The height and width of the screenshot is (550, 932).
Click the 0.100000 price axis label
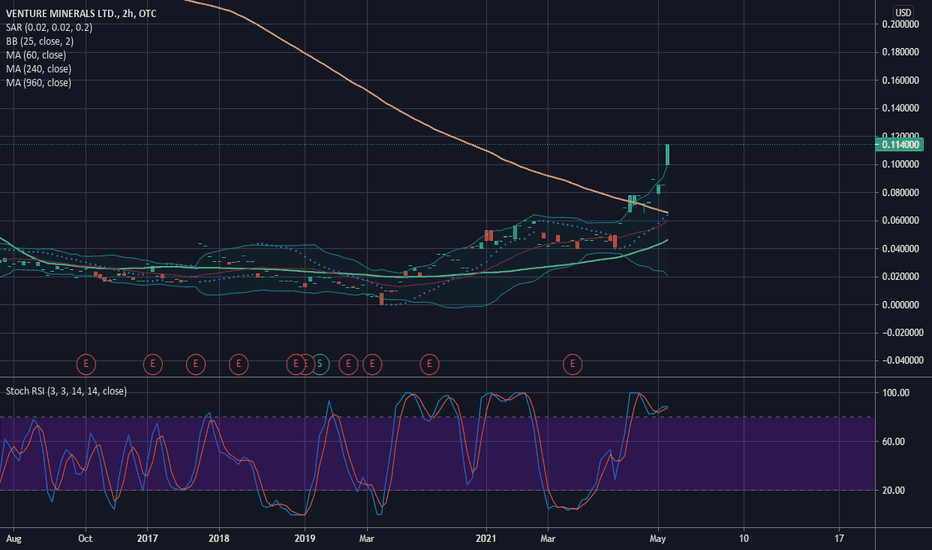pos(900,164)
